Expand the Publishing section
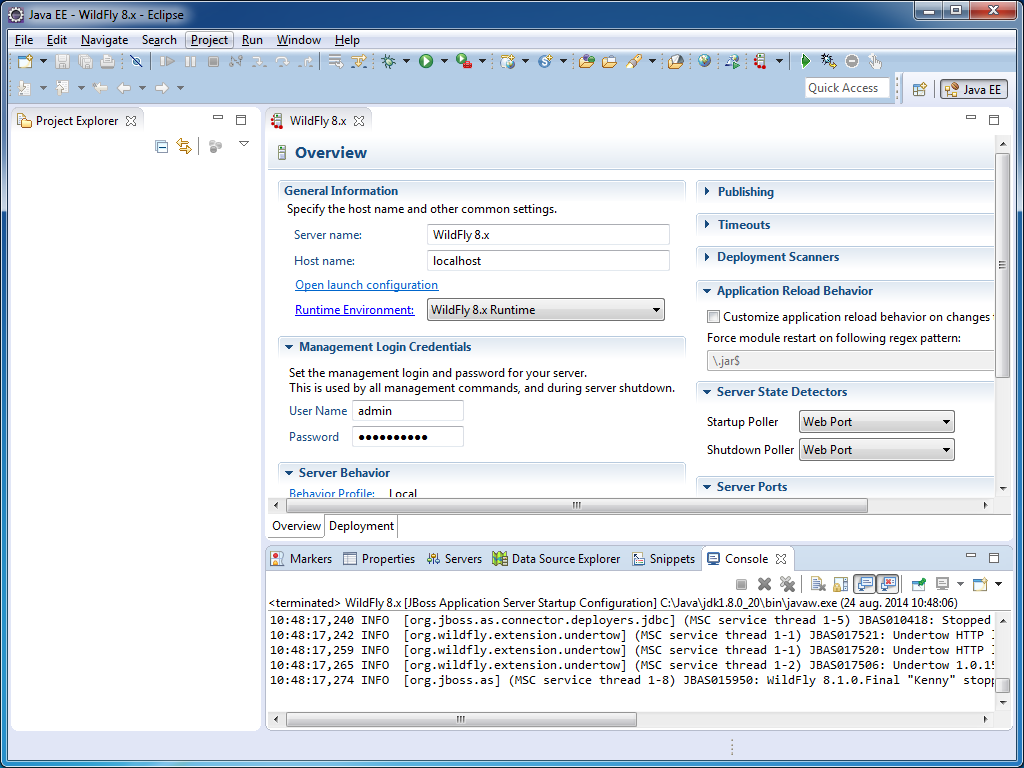Image resolution: width=1024 pixels, height=768 pixels. [x=707, y=191]
